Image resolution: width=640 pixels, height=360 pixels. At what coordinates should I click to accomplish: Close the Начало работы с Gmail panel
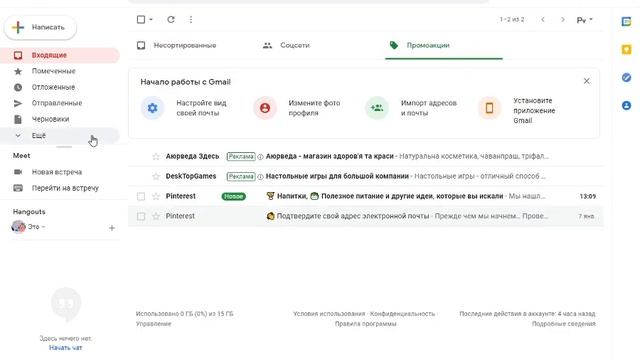587,81
